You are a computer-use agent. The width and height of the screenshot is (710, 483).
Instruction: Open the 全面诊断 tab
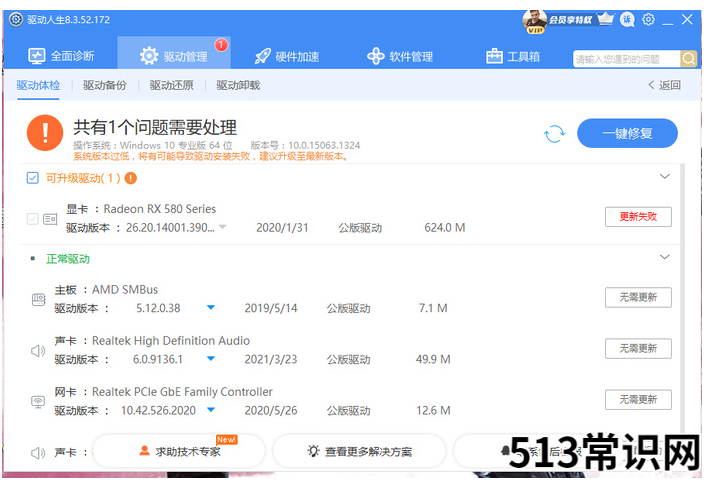coord(61,56)
